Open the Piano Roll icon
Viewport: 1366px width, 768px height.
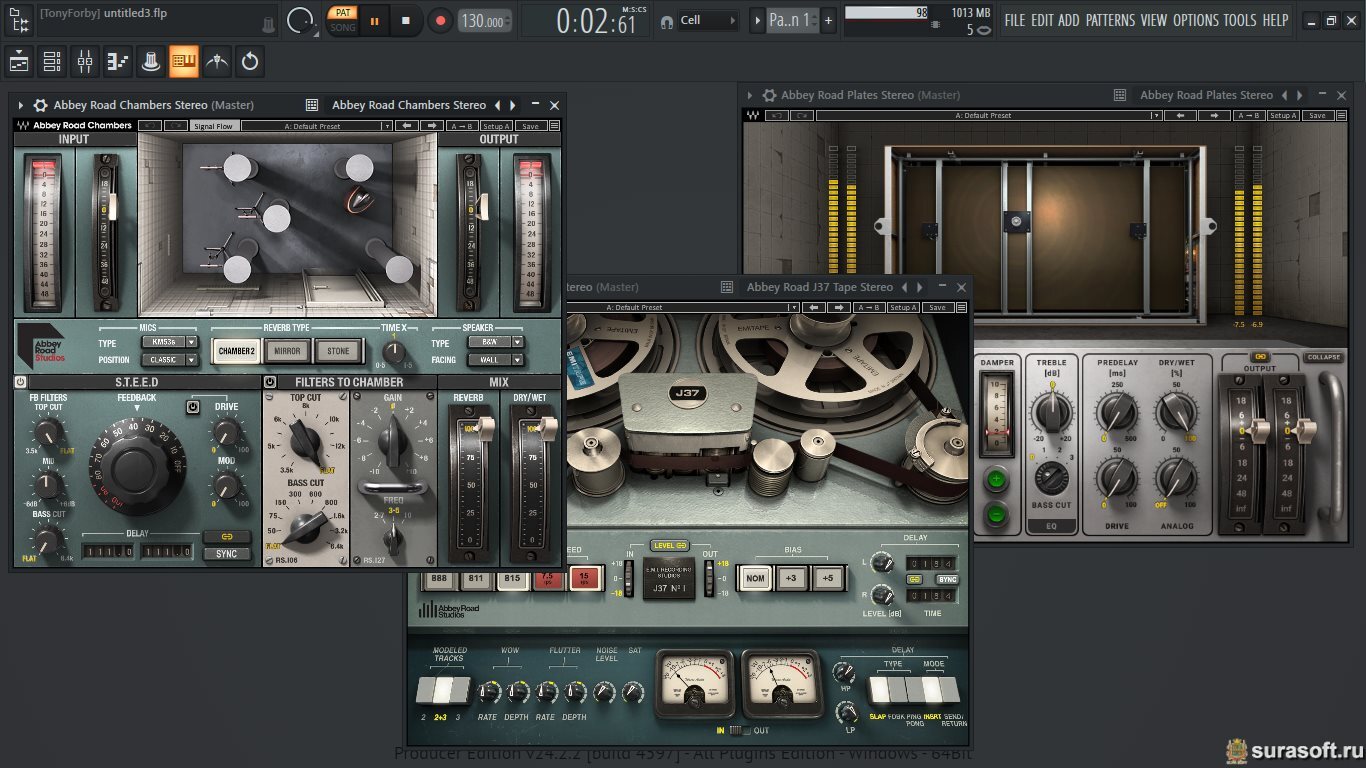click(118, 62)
